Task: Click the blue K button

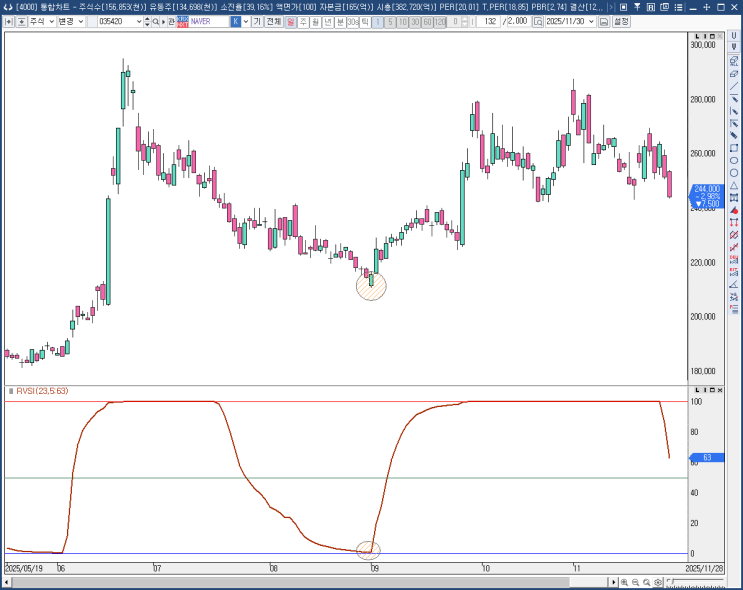Action: pos(236,22)
